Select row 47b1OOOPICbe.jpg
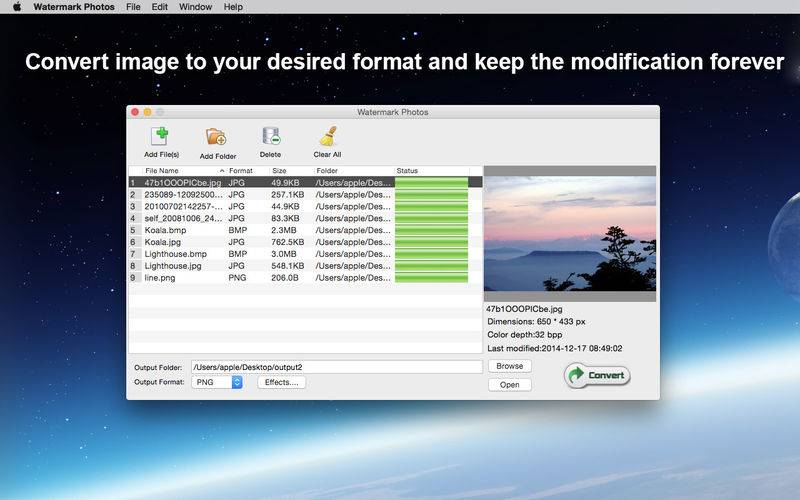Image resolution: width=800 pixels, height=500 pixels. [305, 182]
